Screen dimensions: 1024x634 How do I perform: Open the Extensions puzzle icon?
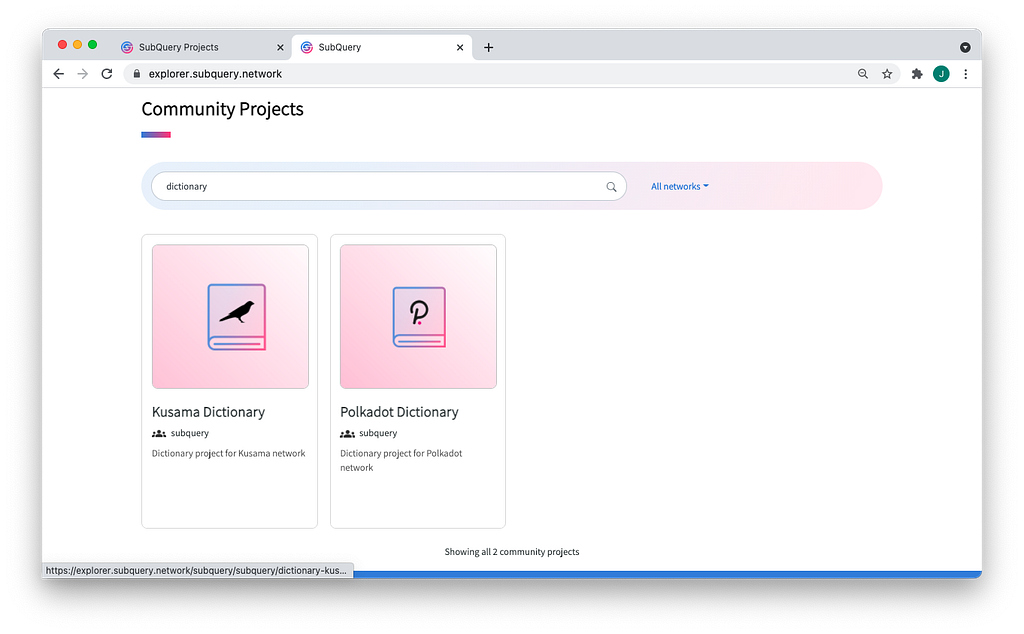(917, 74)
